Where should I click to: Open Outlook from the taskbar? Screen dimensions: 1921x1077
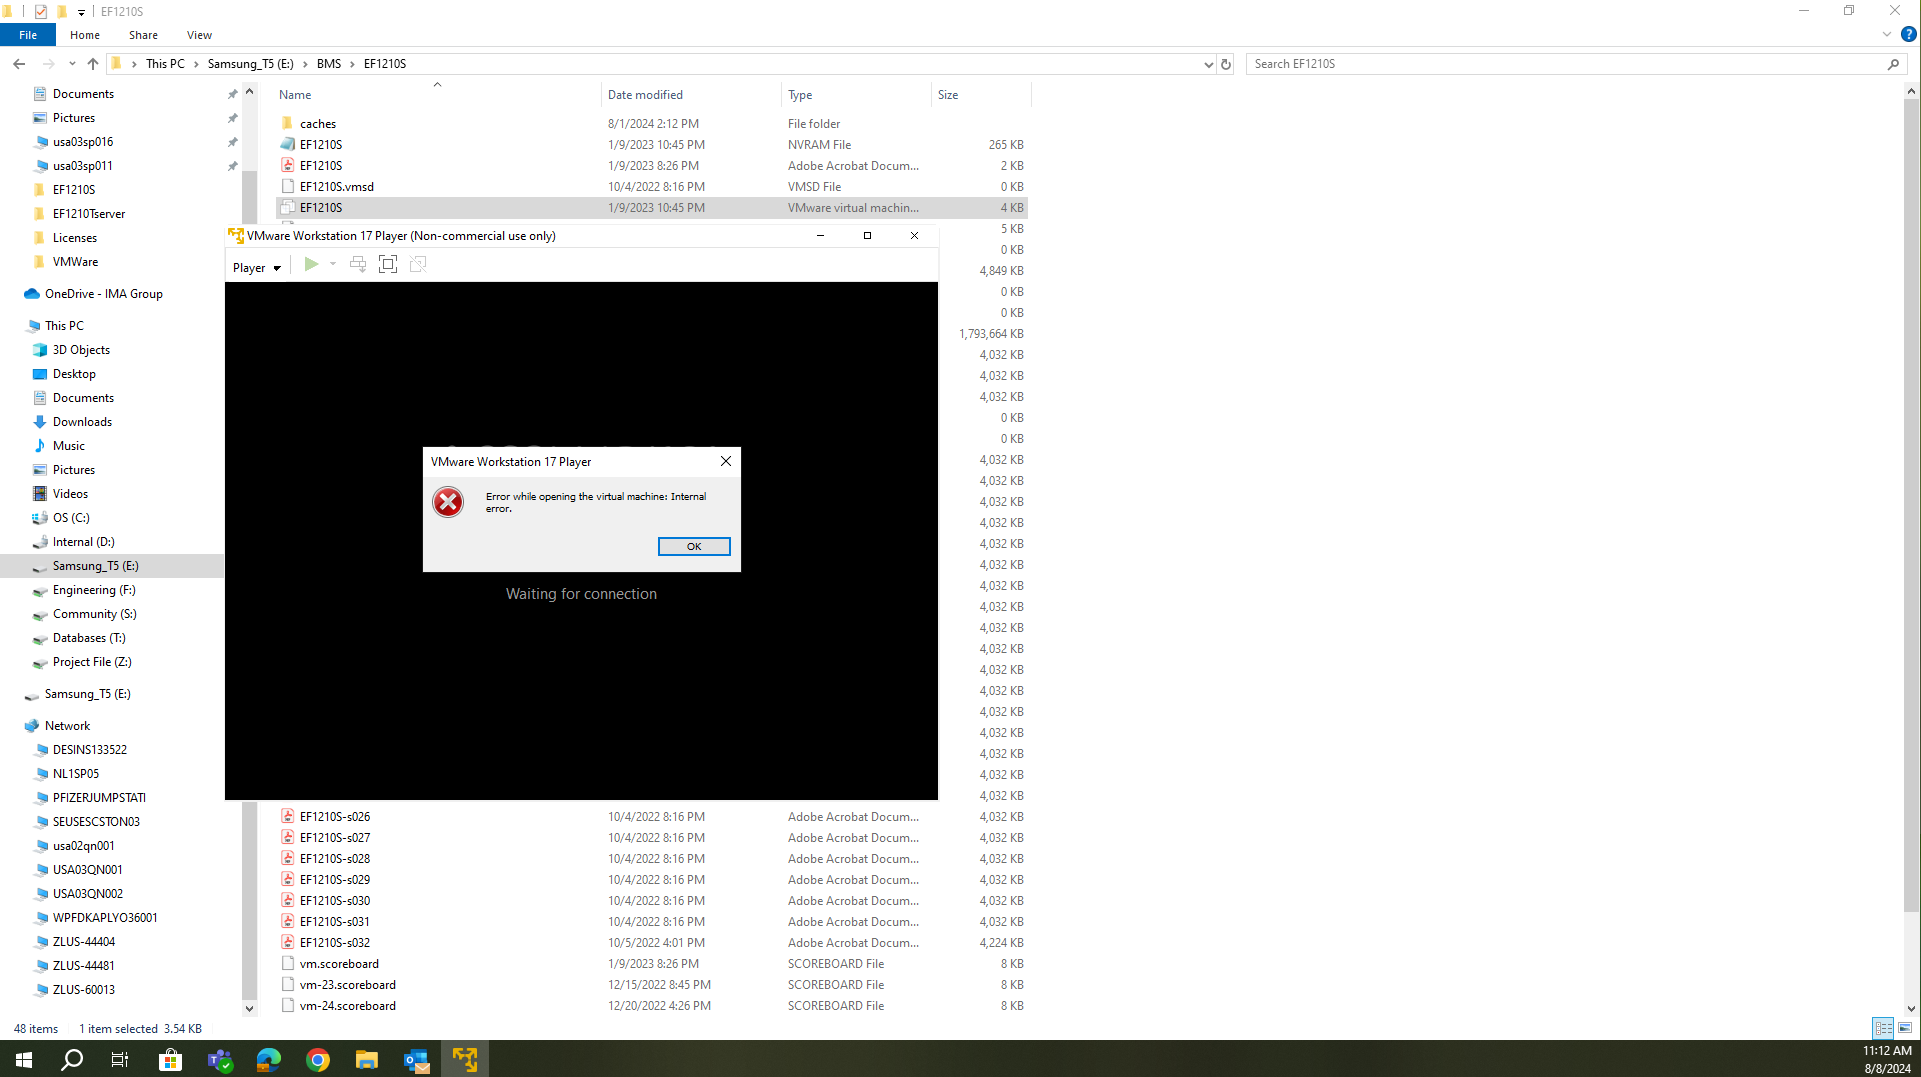point(416,1059)
